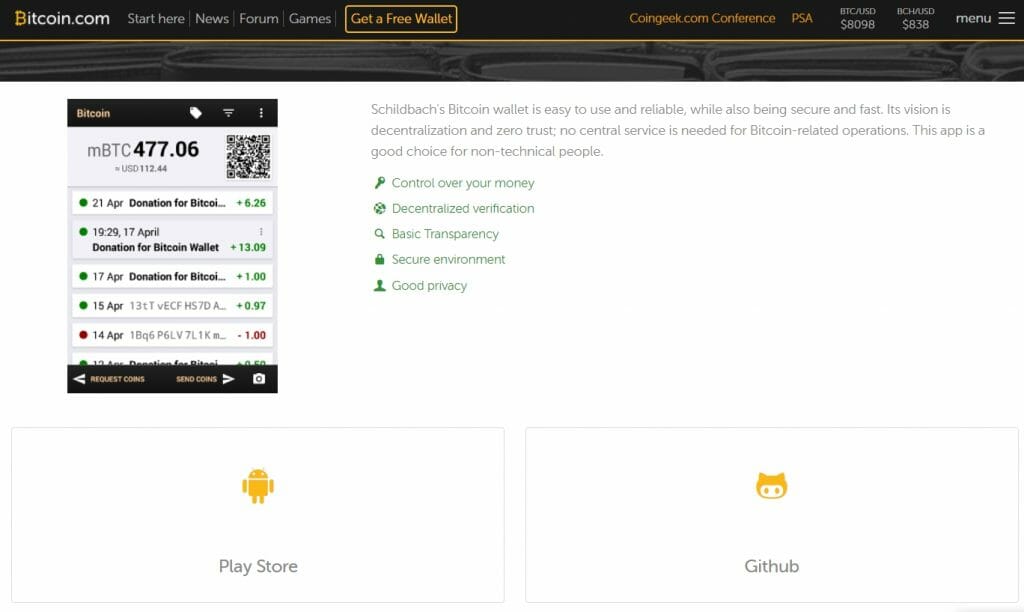
Task: View the BCH/USD price ticker
Action: tap(916, 19)
